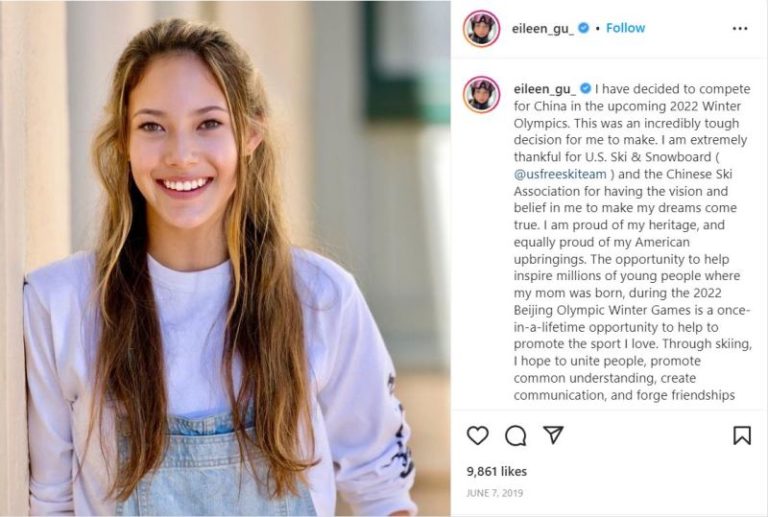The image size is (768, 517).
Task: Open comments via the speech bubble icon
Action: click(x=516, y=435)
